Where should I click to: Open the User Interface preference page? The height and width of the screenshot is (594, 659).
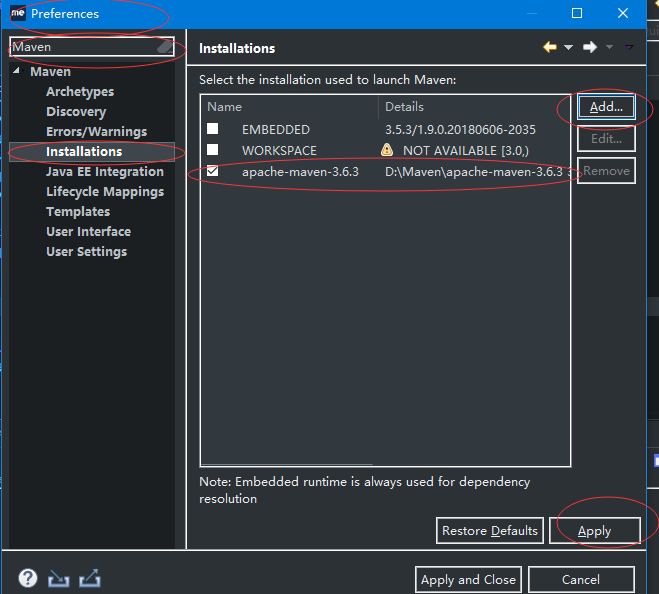click(x=89, y=232)
